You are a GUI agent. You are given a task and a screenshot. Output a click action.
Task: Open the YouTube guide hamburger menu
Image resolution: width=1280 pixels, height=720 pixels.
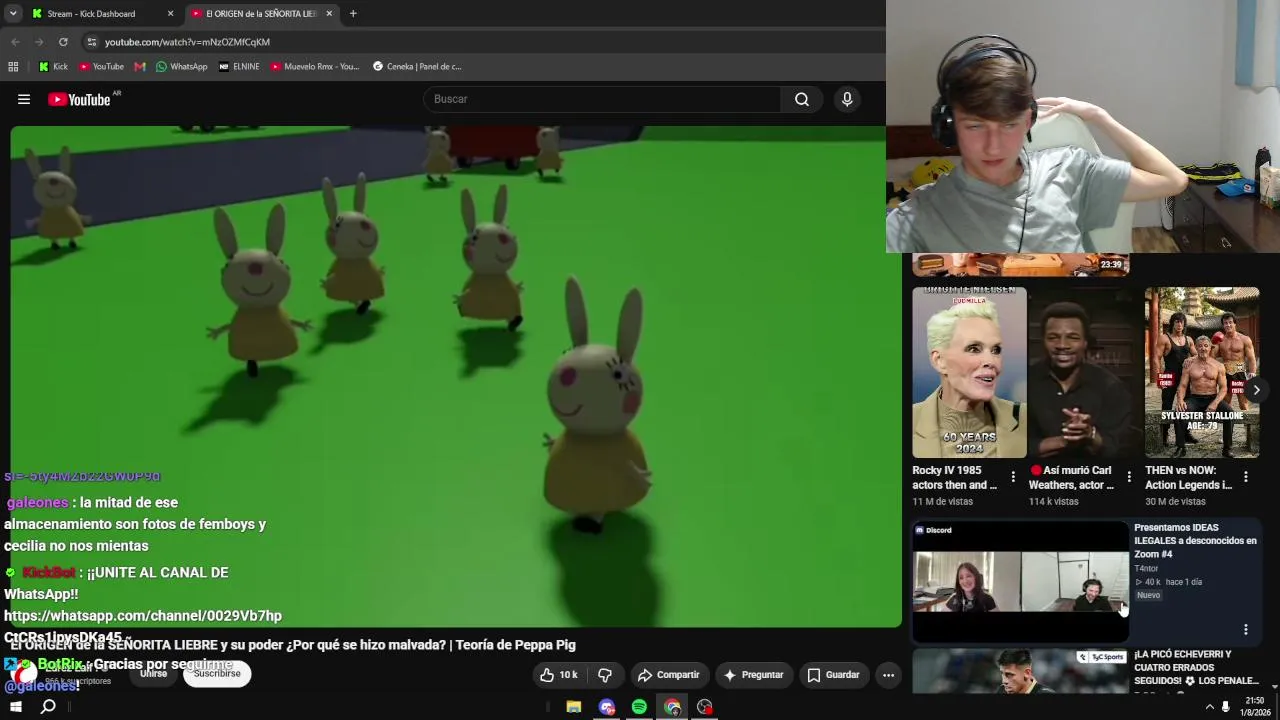[24, 99]
